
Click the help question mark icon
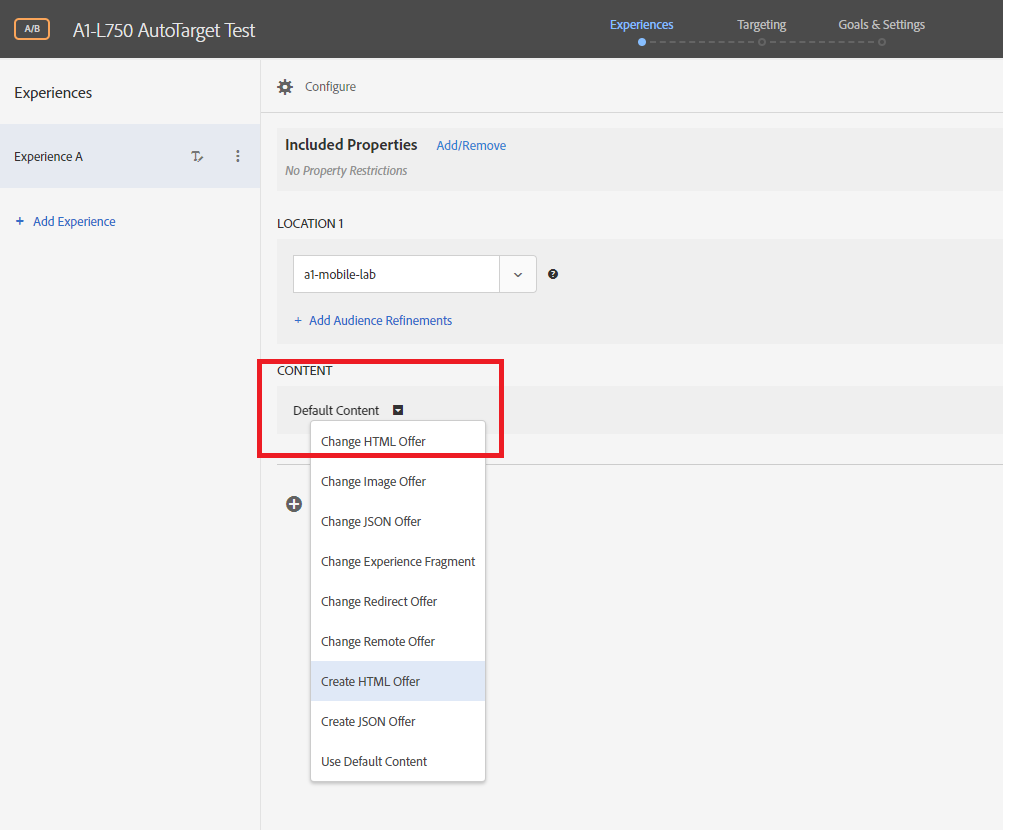pyautogui.click(x=553, y=274)
